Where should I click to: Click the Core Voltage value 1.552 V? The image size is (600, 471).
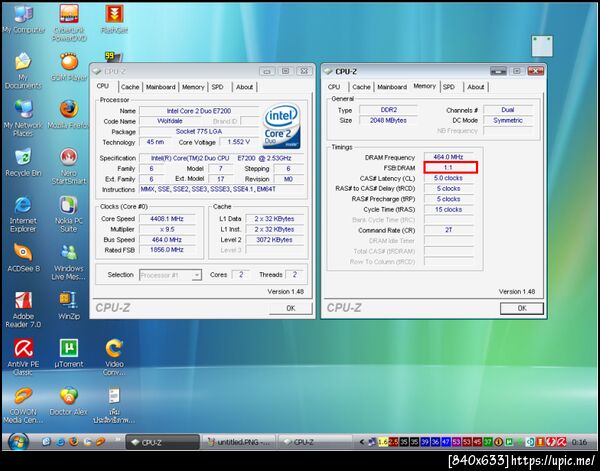[239, 142]
